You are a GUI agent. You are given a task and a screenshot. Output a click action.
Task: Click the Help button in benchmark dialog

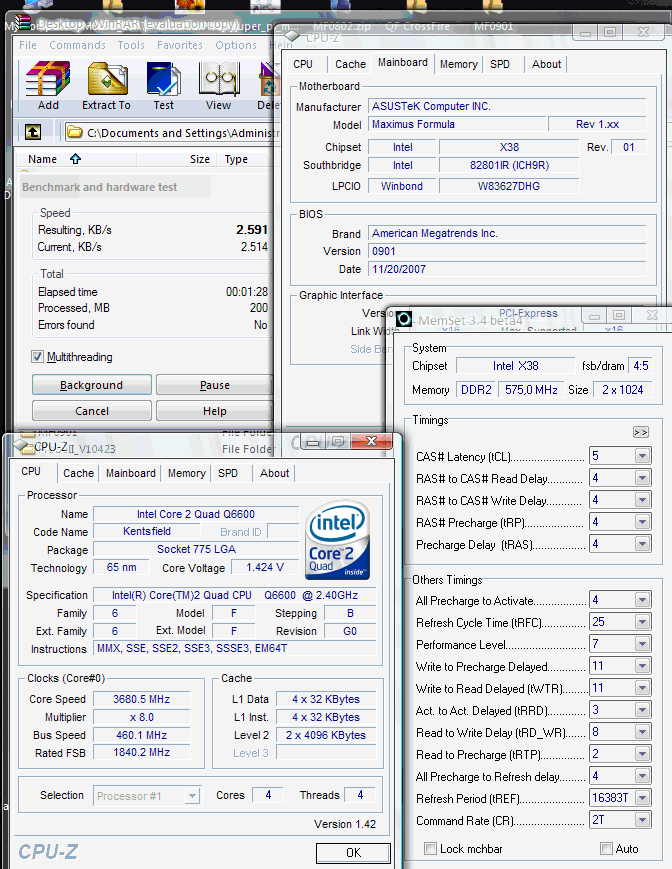pyautogui.click(x=214, y=411)
